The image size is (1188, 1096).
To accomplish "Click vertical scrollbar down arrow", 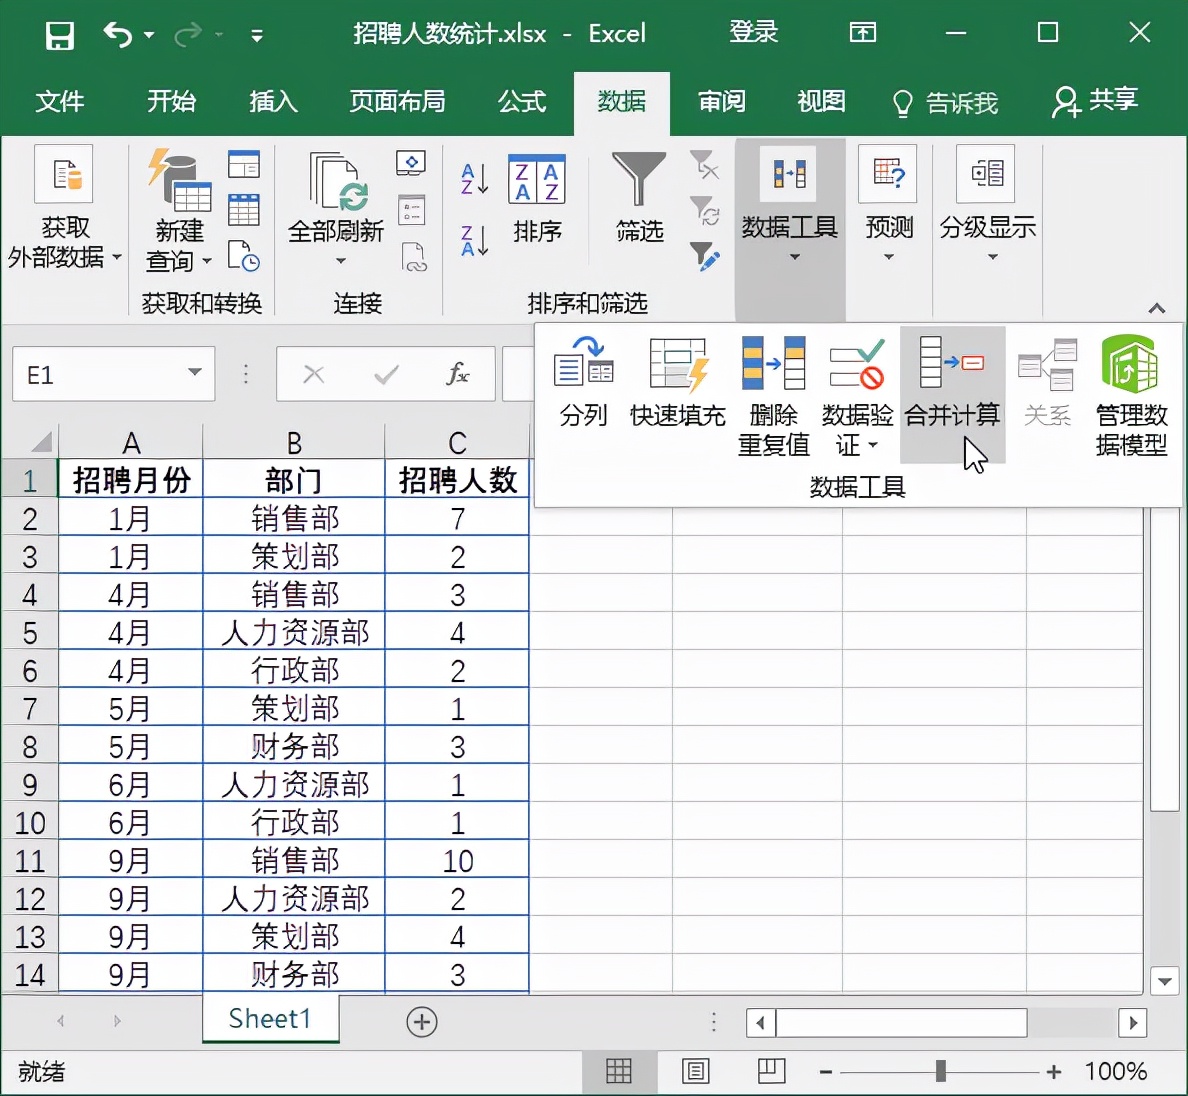I will tap(1164, 982).
